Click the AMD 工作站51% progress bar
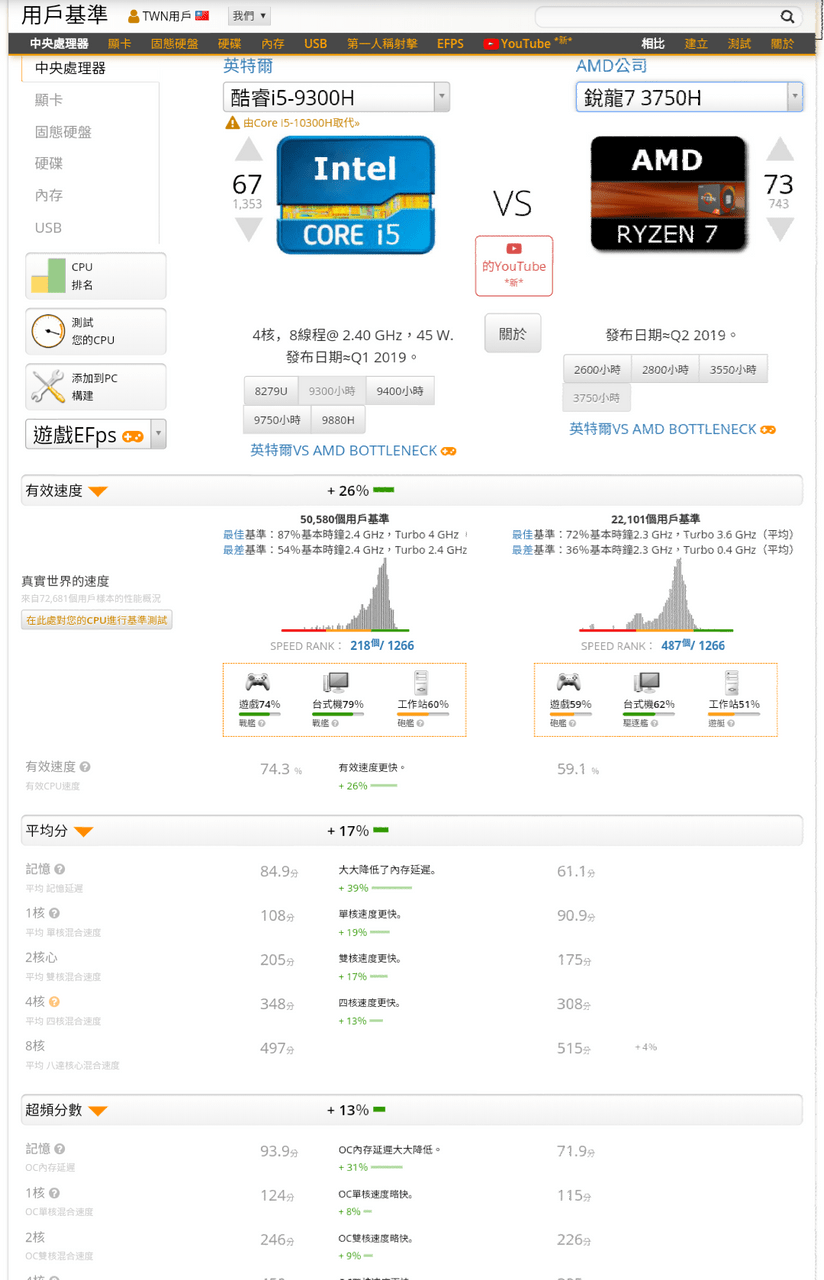 pyautogui.click(x=733, y=714)
